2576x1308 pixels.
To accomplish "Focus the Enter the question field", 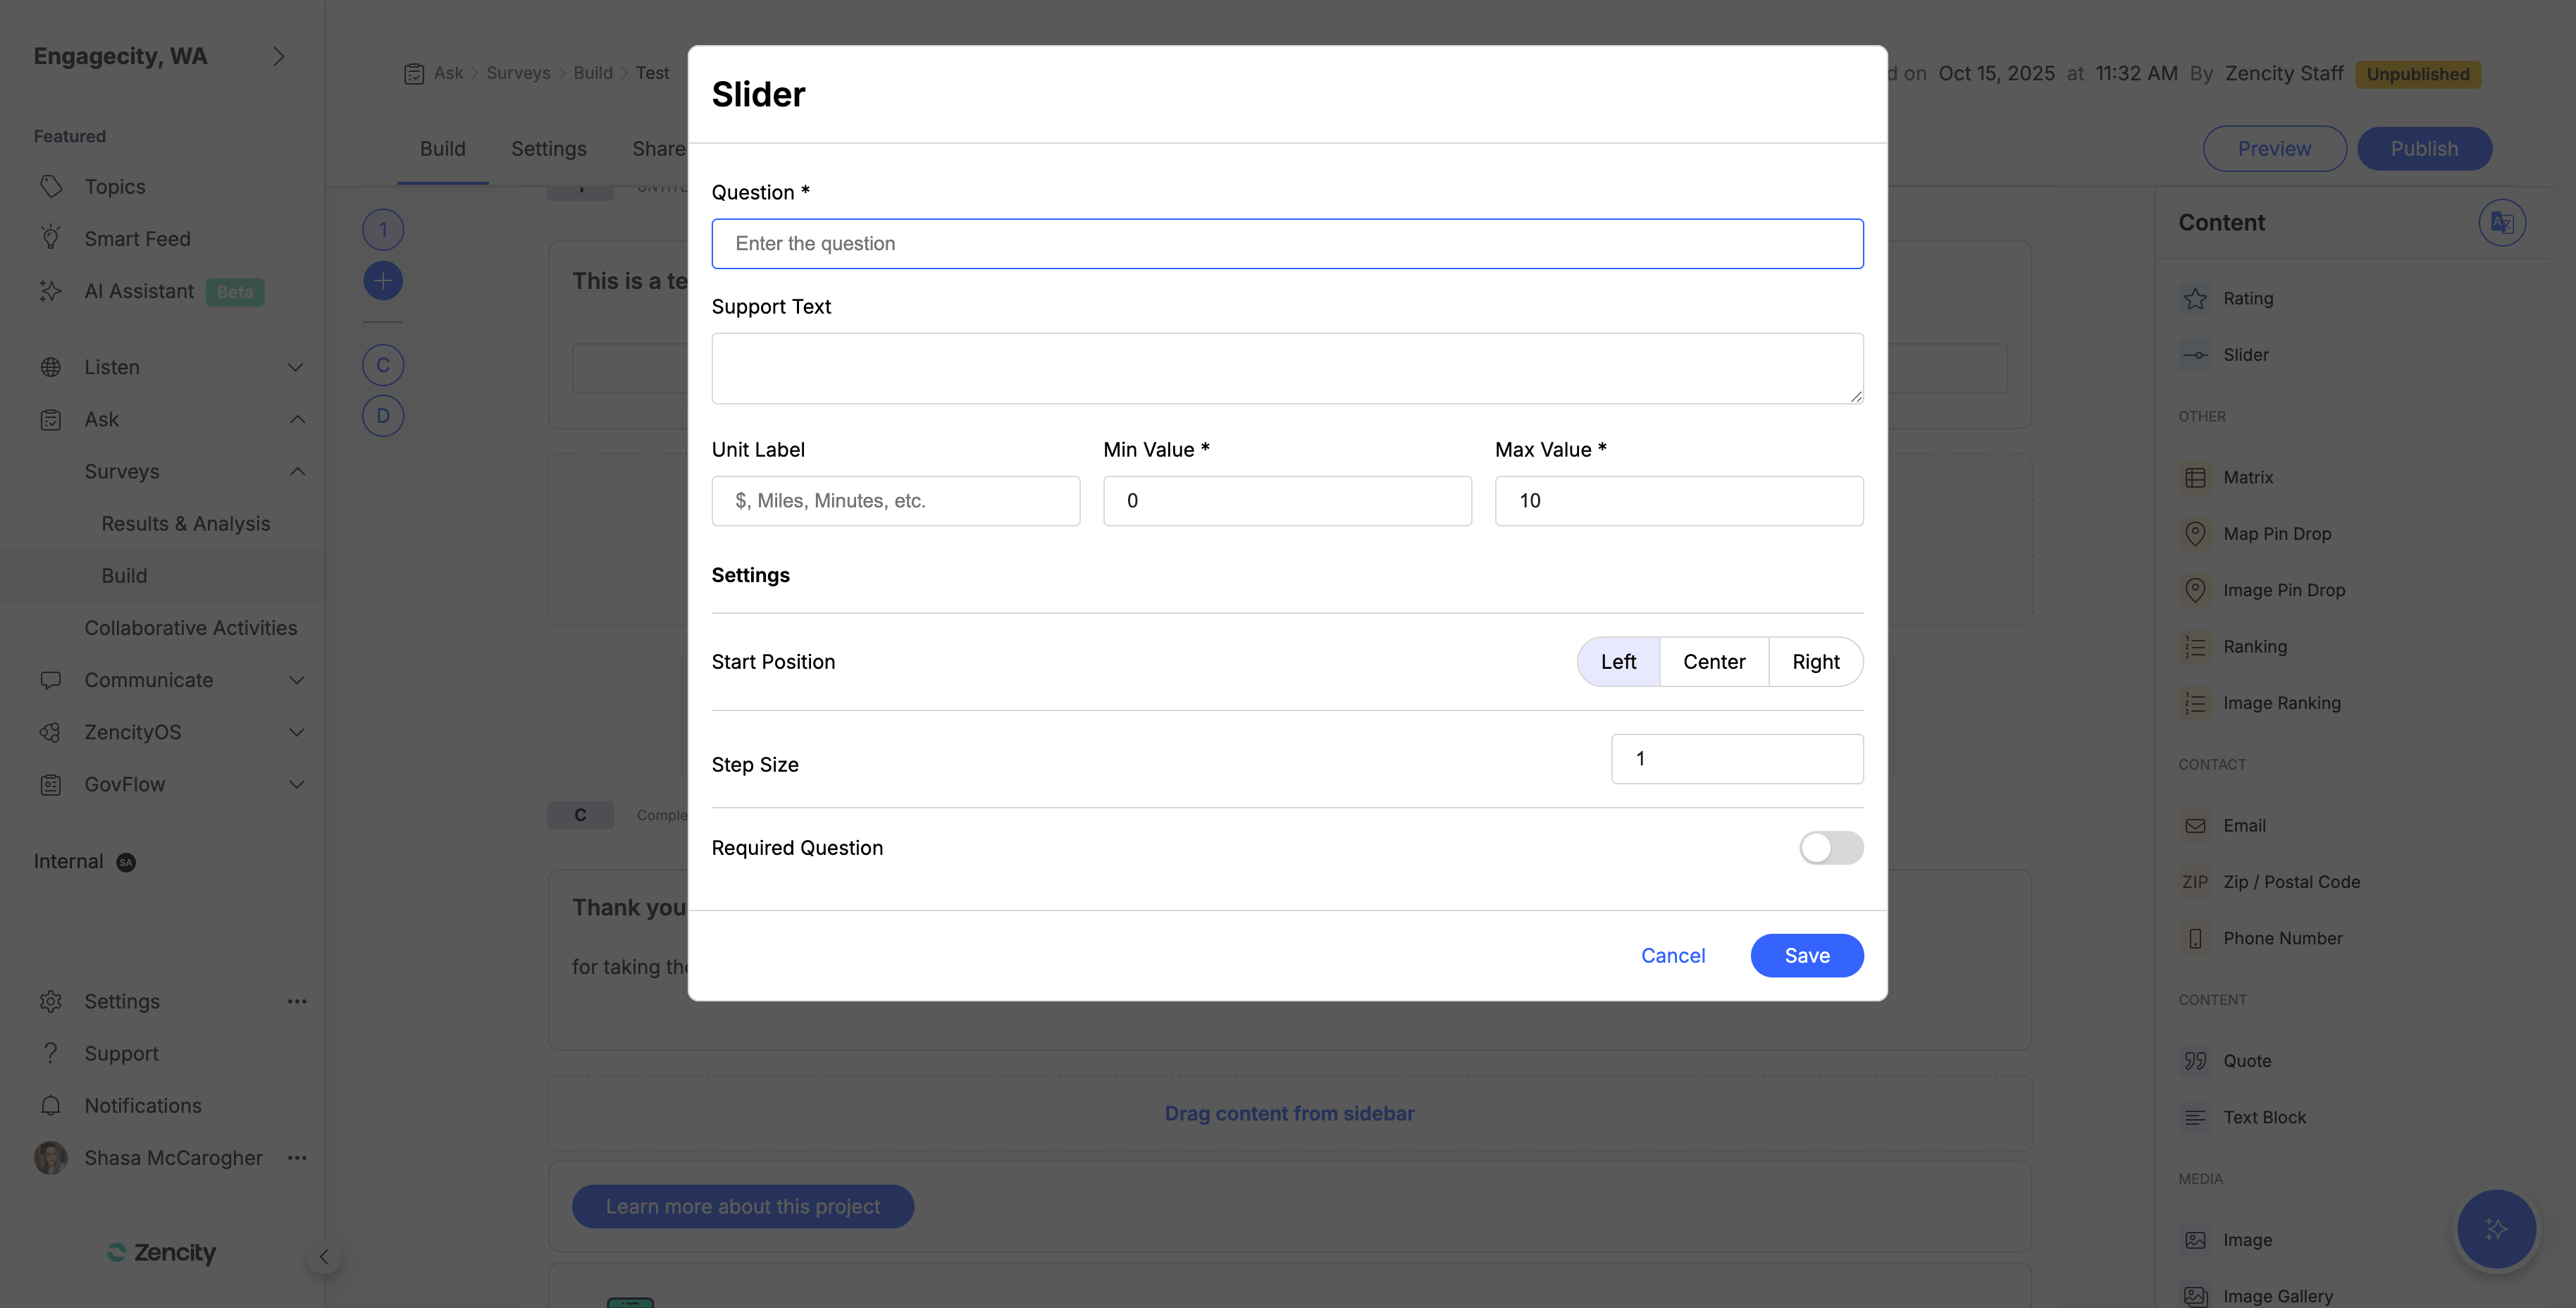I will 1287,244.
